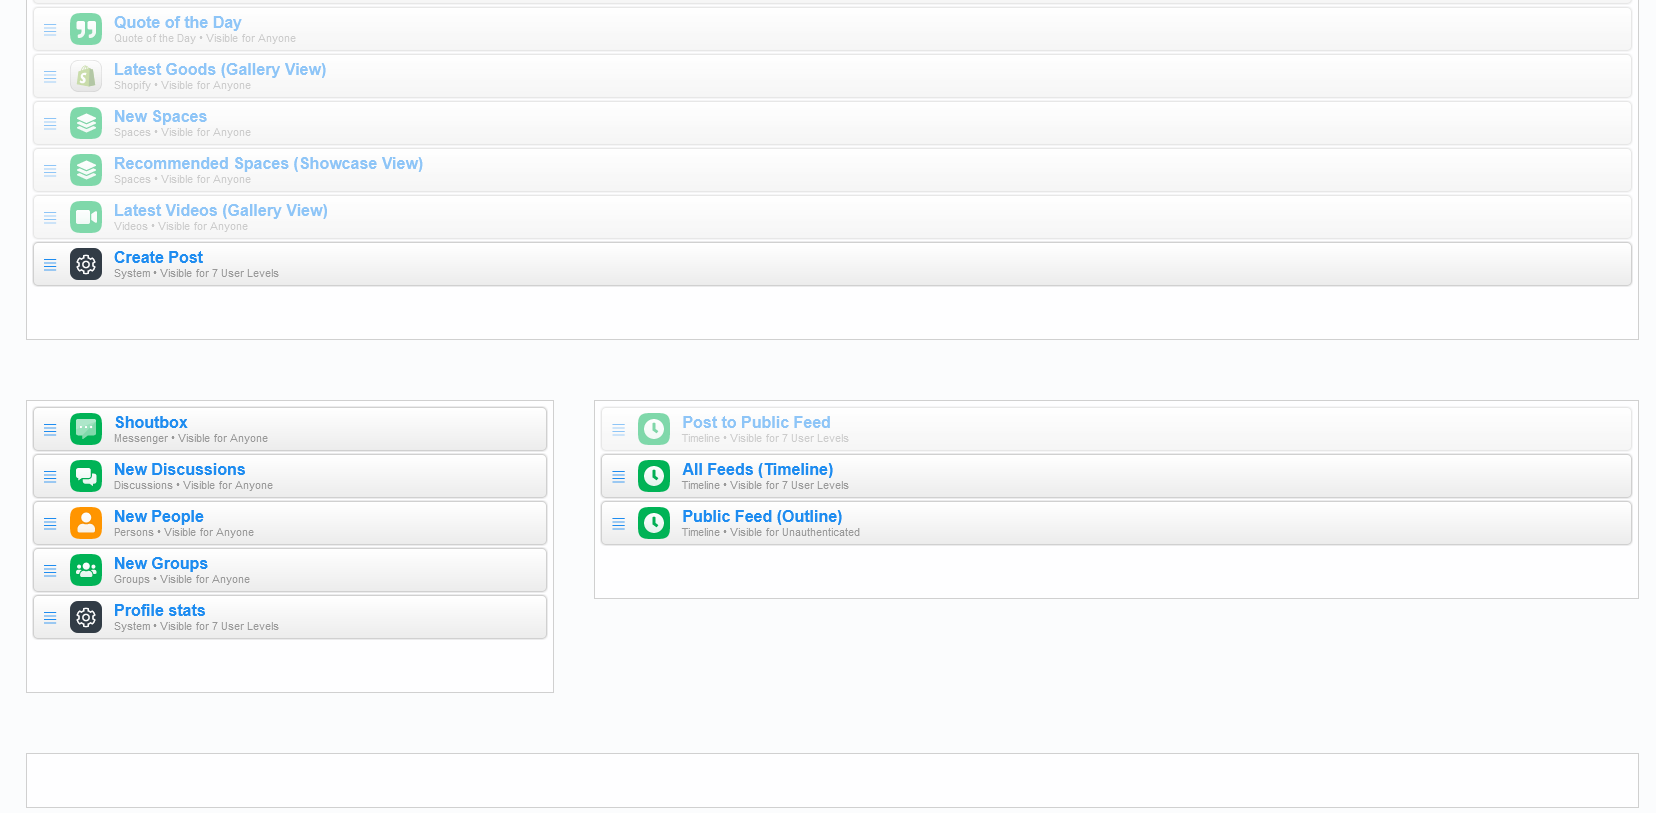Click the Quote of the Day quotation icon
Viewport: 1656px width, 813px height.
point(86,30)
